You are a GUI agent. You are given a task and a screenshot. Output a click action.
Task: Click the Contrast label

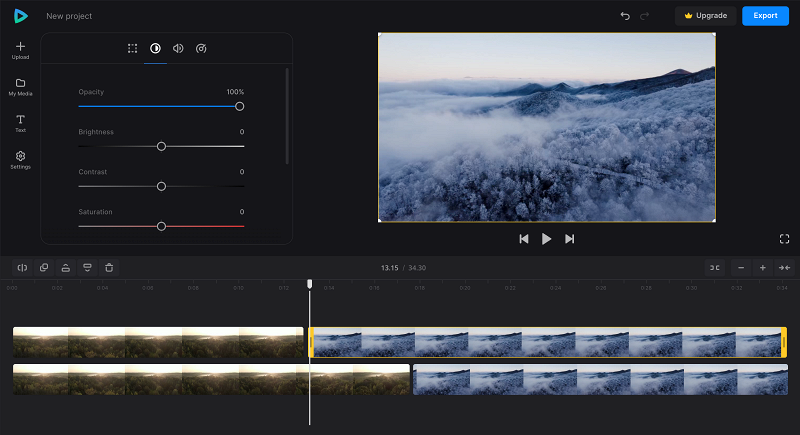[x=93, y=172]
